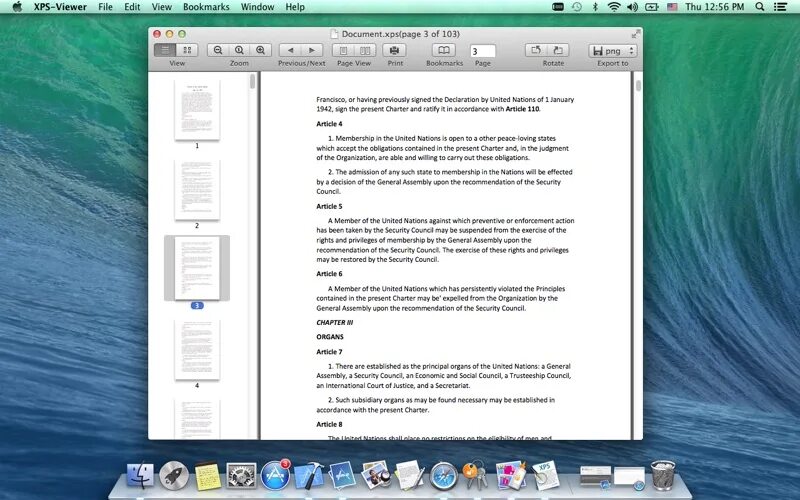This screenshot has height=500, width=800.
Task: Select single page view
Action: pyautogui.click(x=343, y=50)
